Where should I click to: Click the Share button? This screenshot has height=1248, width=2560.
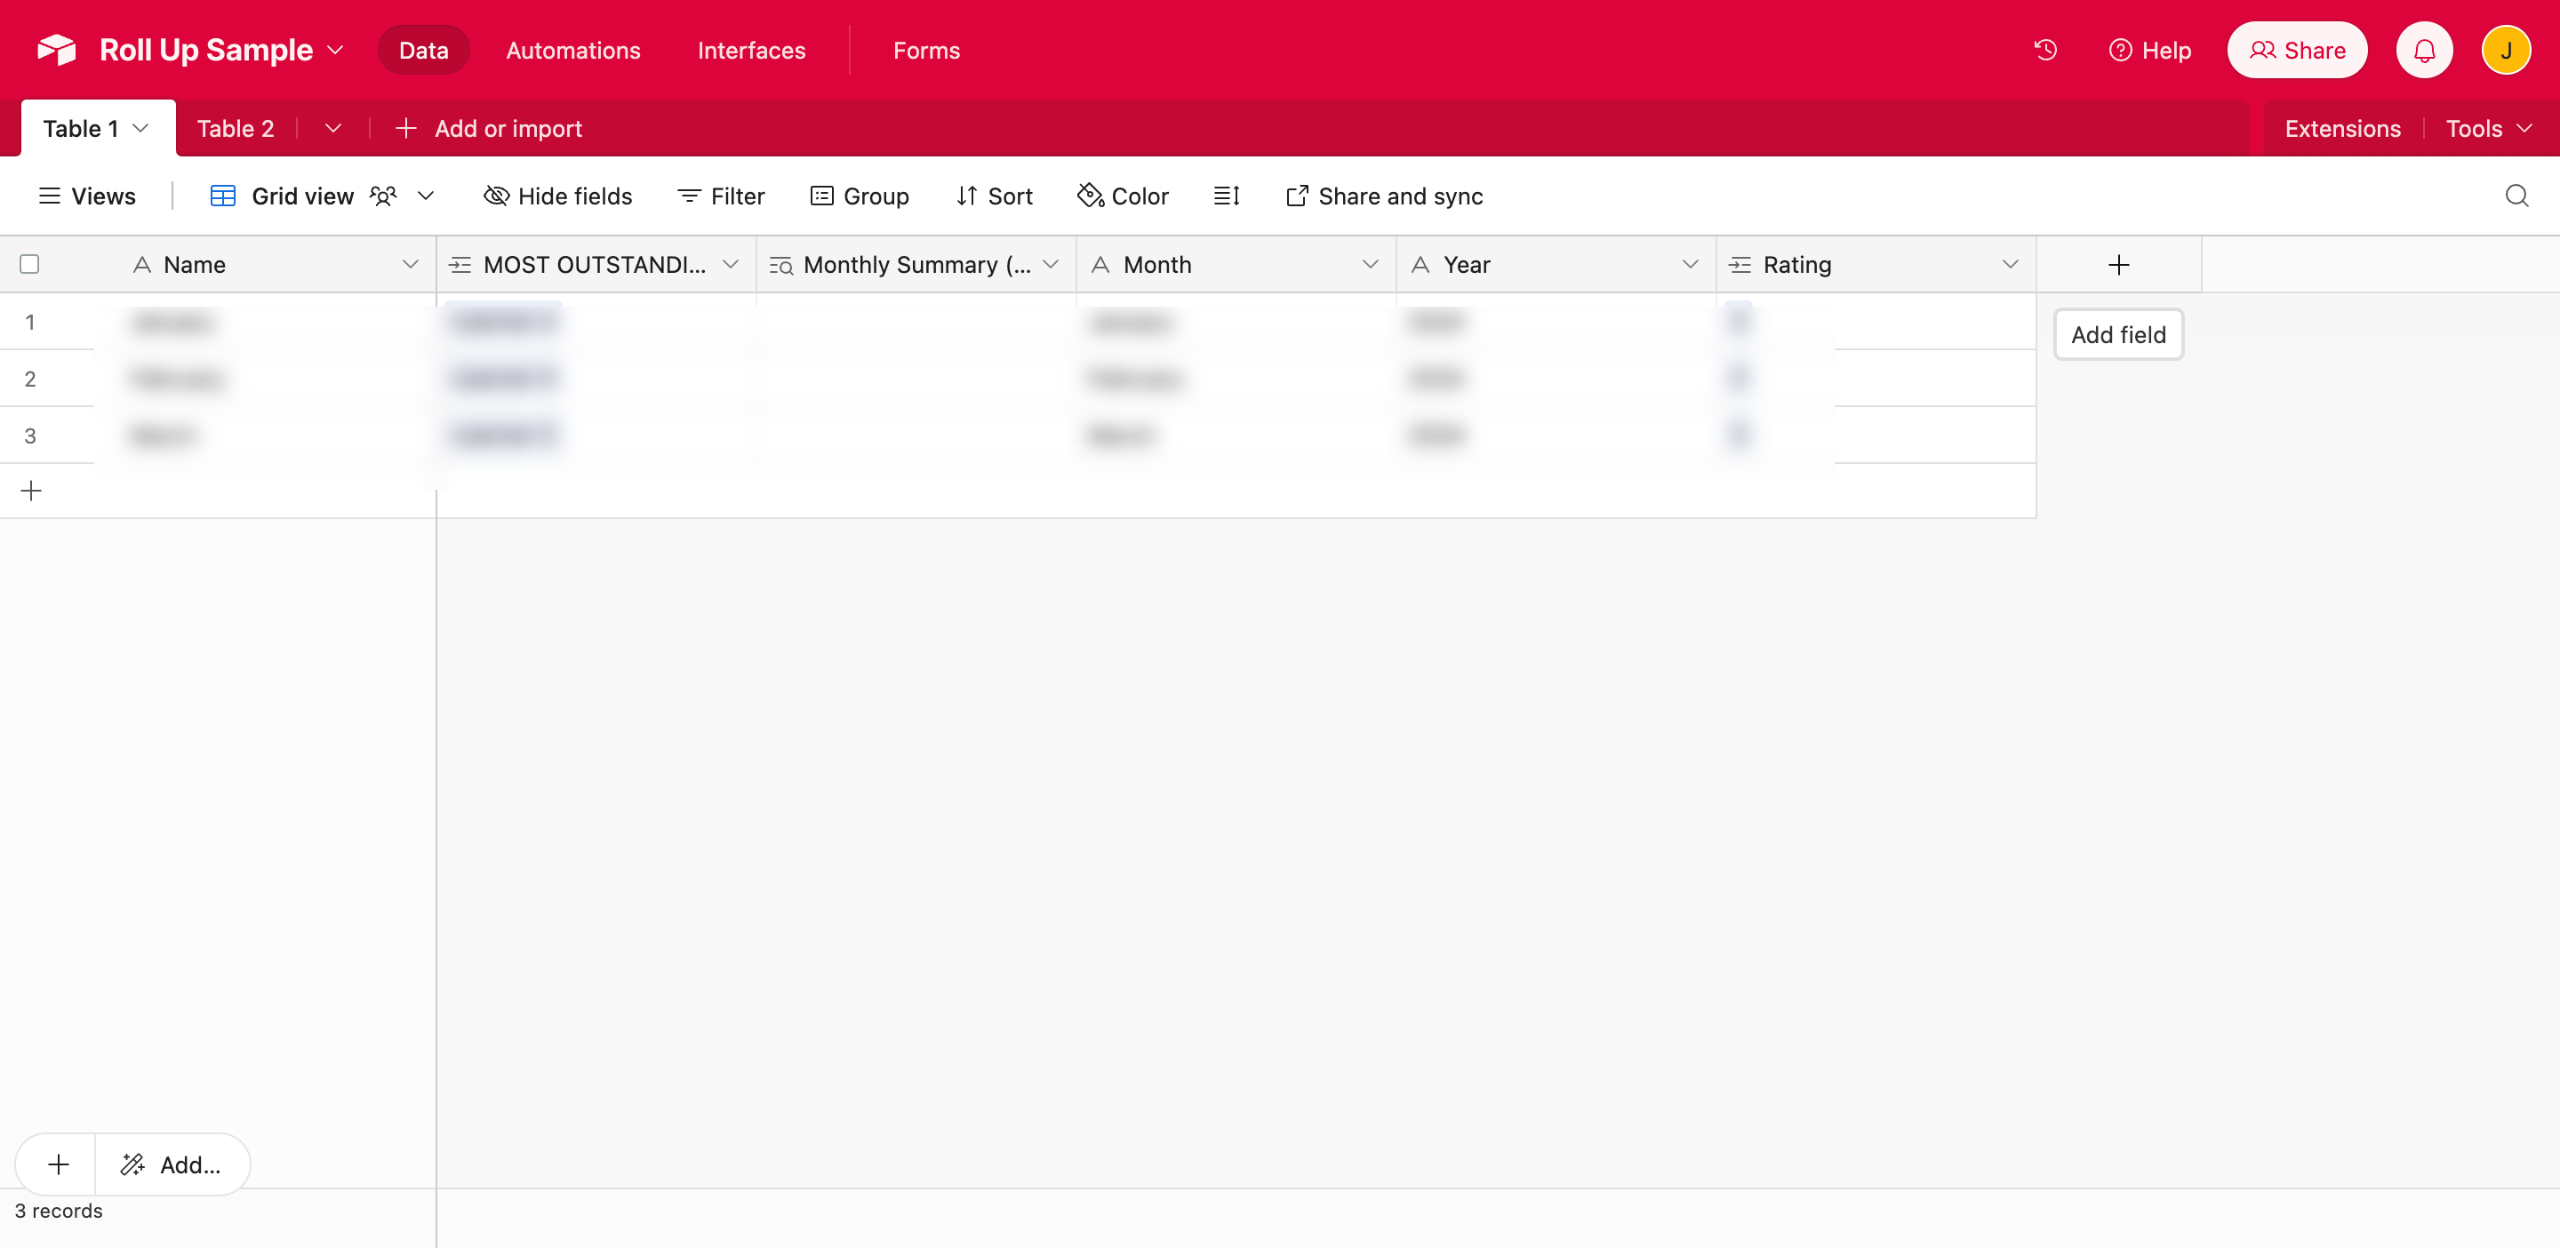coord(2297,50)
